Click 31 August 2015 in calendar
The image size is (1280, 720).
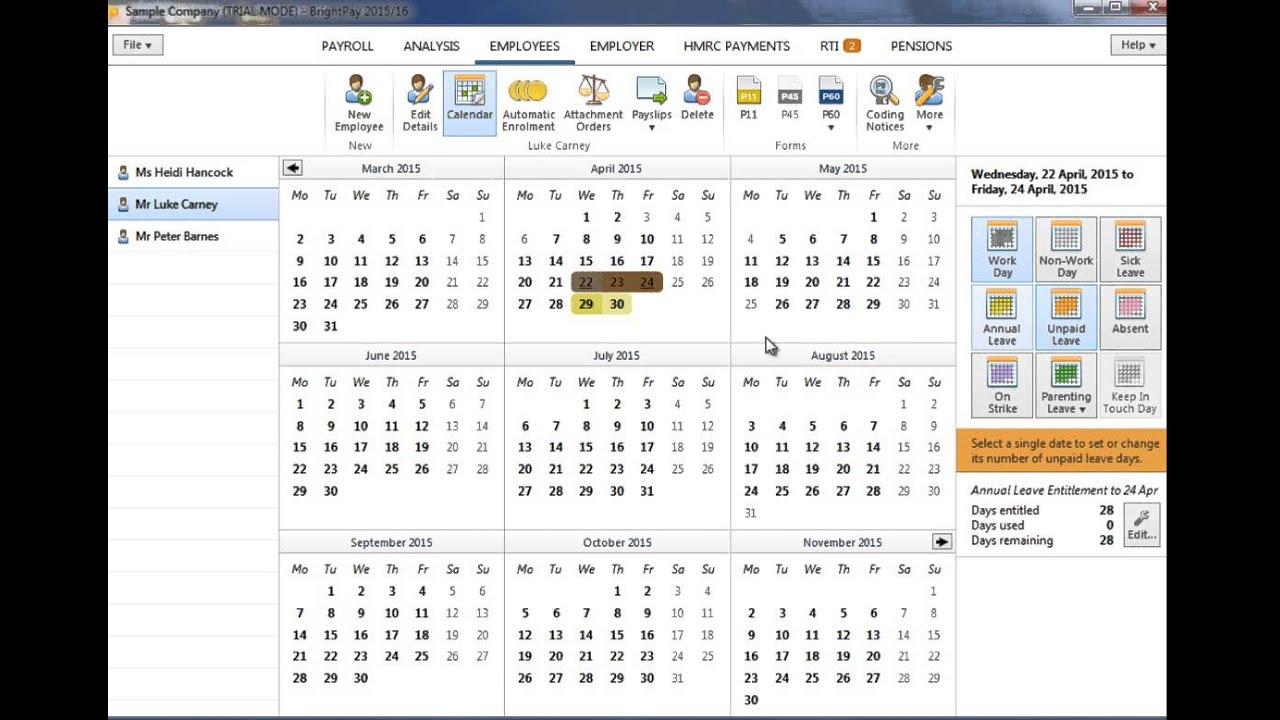point(751,513)
